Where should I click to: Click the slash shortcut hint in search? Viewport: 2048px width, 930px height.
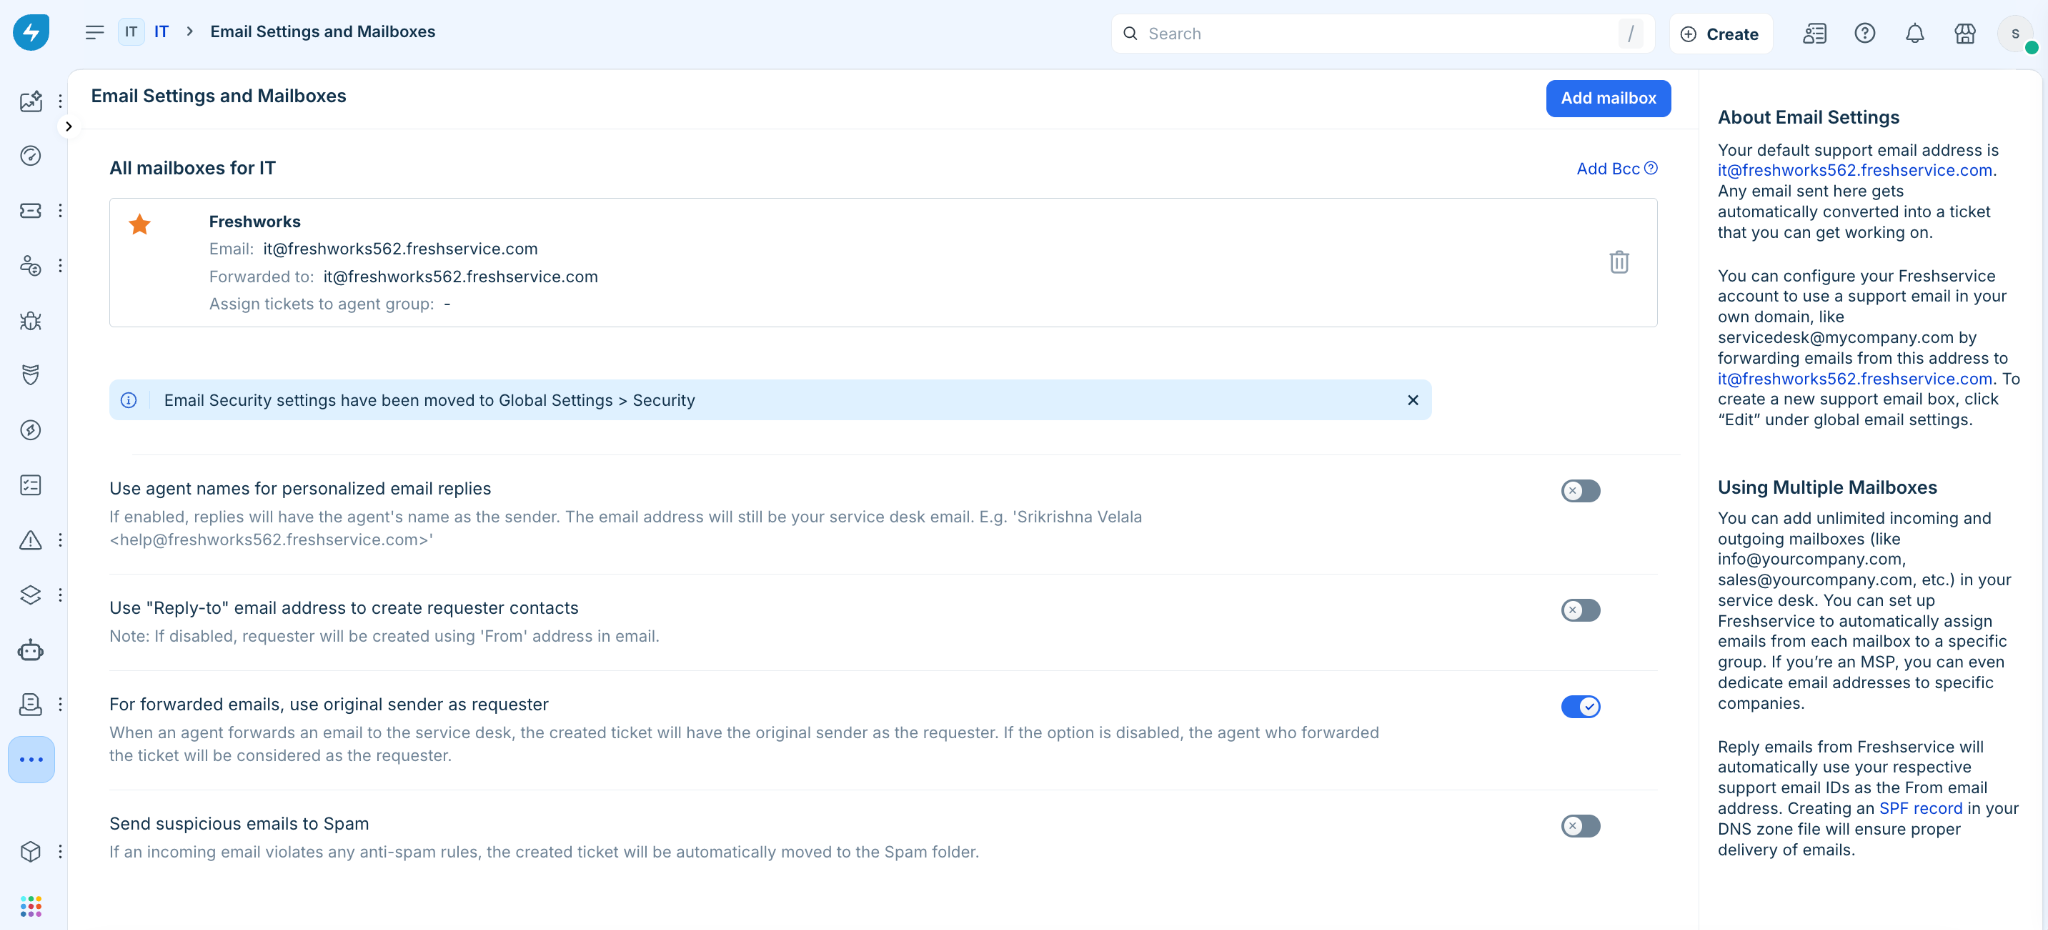tap(1631, 34)
